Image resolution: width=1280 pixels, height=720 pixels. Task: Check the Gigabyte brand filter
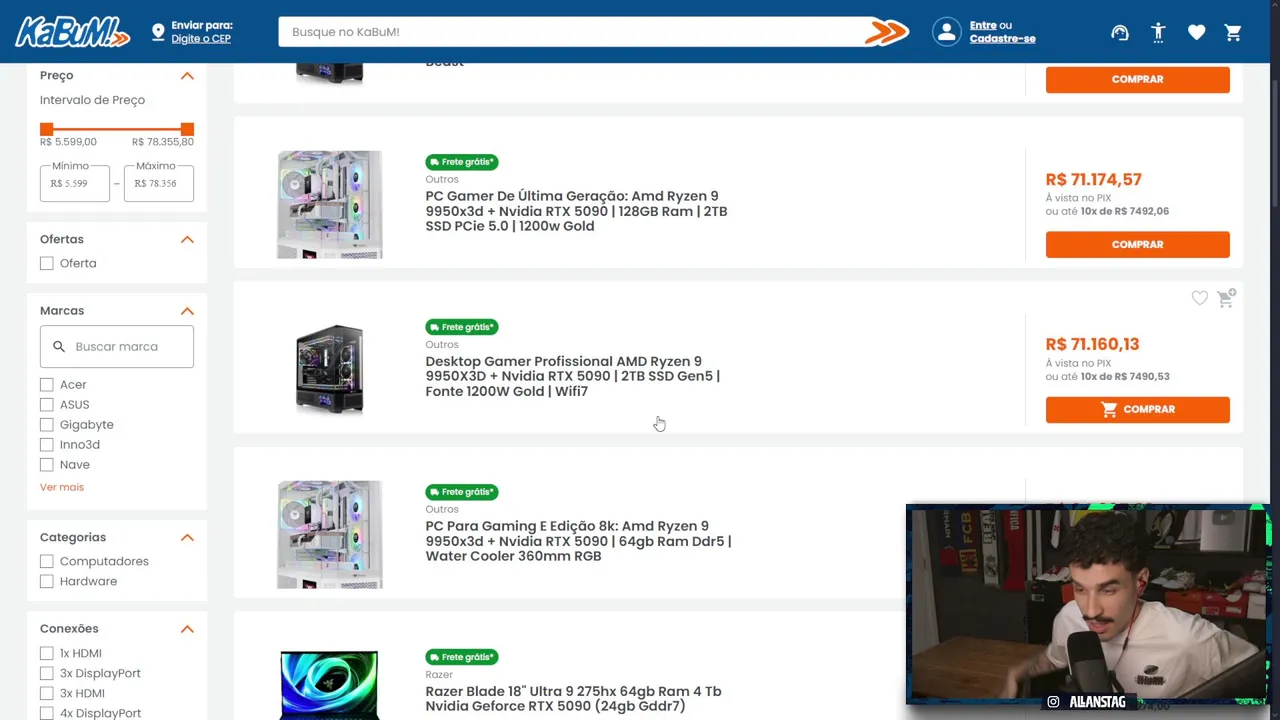pos(46,424)
